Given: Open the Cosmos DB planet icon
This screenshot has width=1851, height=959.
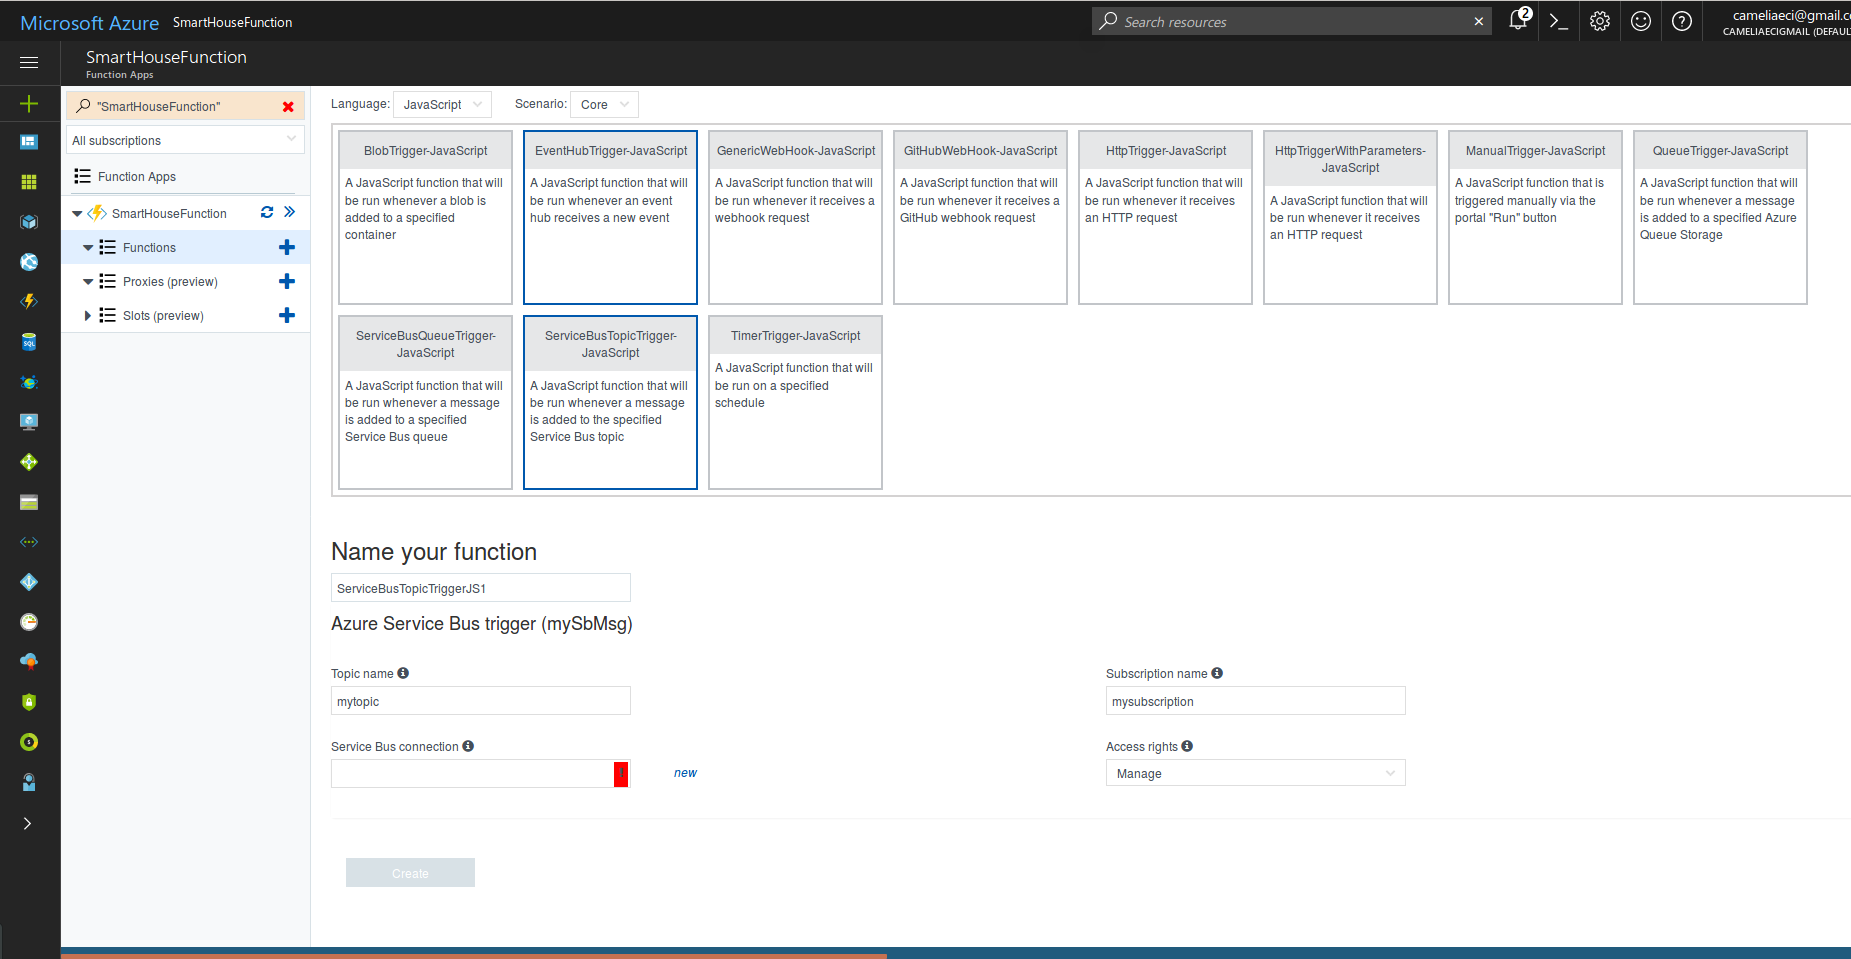Looking at the screenshot, I should tap(29, 382).
